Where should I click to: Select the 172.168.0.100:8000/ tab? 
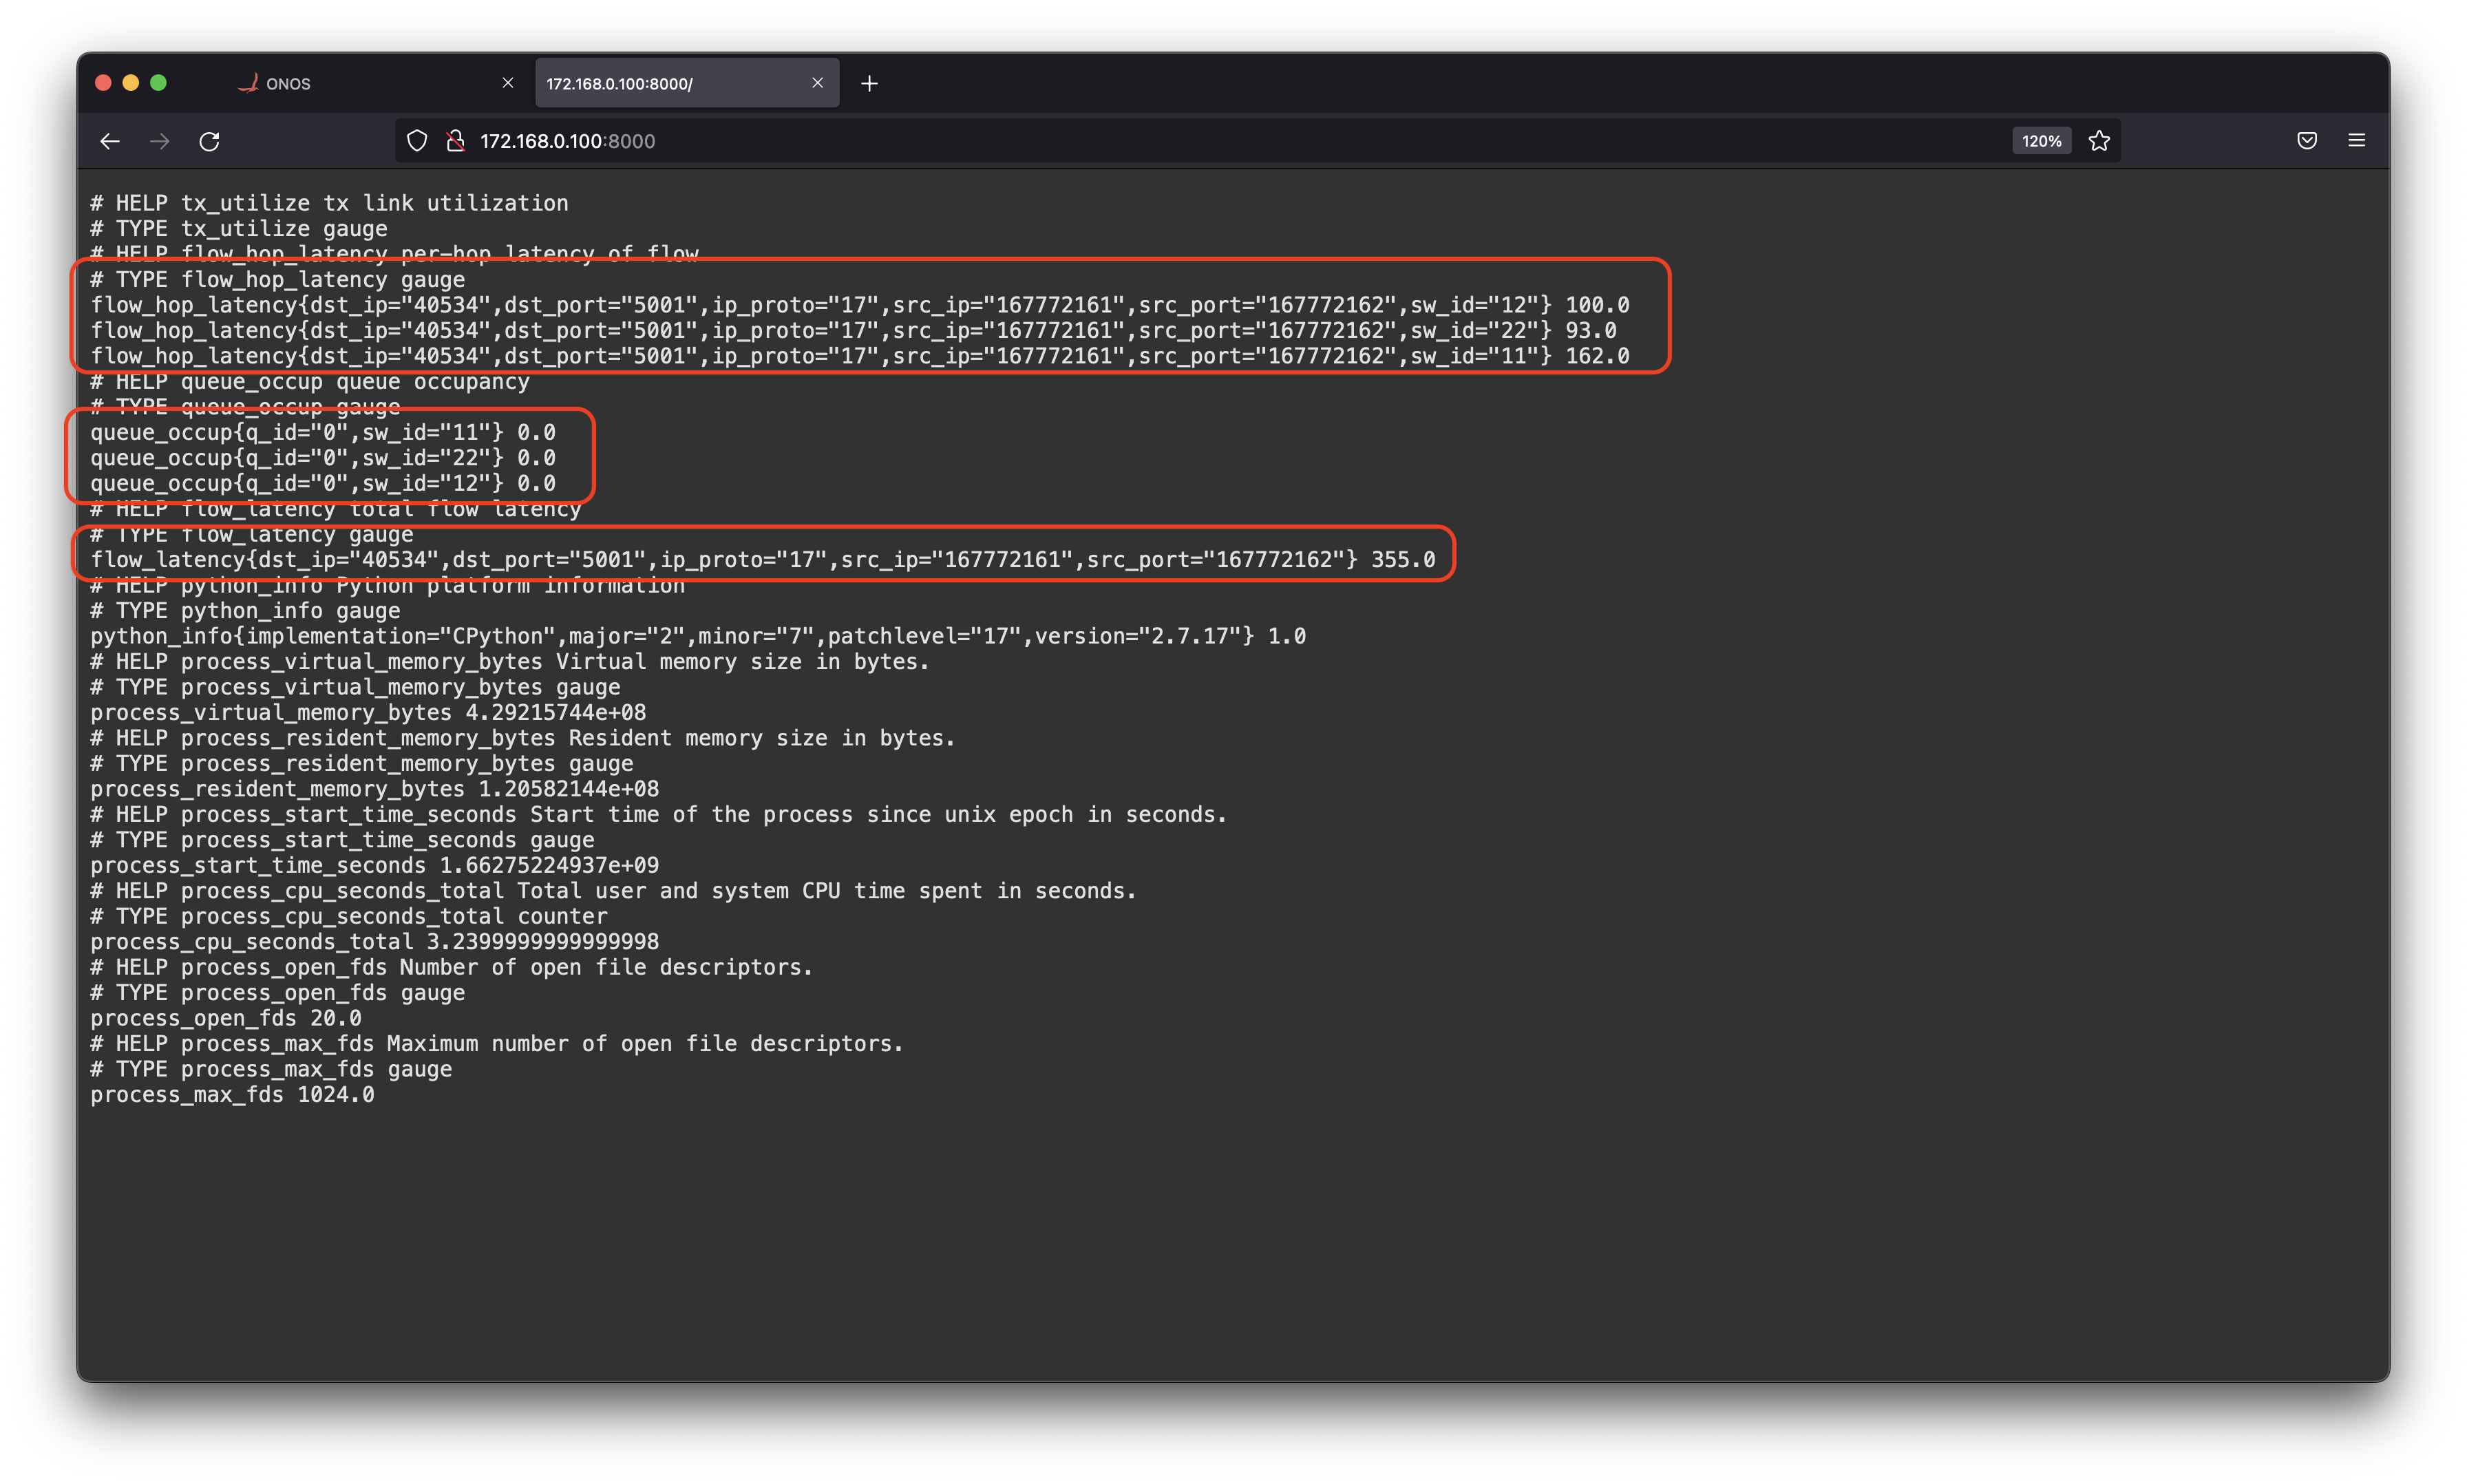click(687, 83)
